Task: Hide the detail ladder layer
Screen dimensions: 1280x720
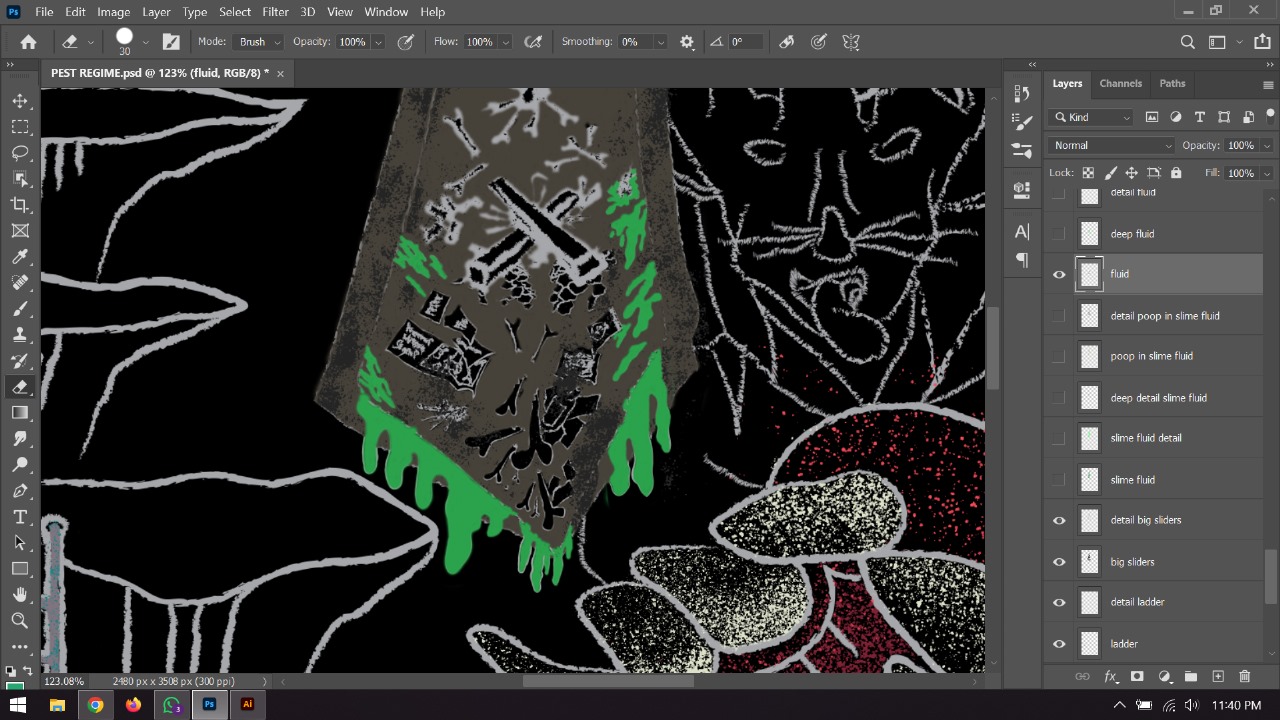Action: (x=1059, y=602)
